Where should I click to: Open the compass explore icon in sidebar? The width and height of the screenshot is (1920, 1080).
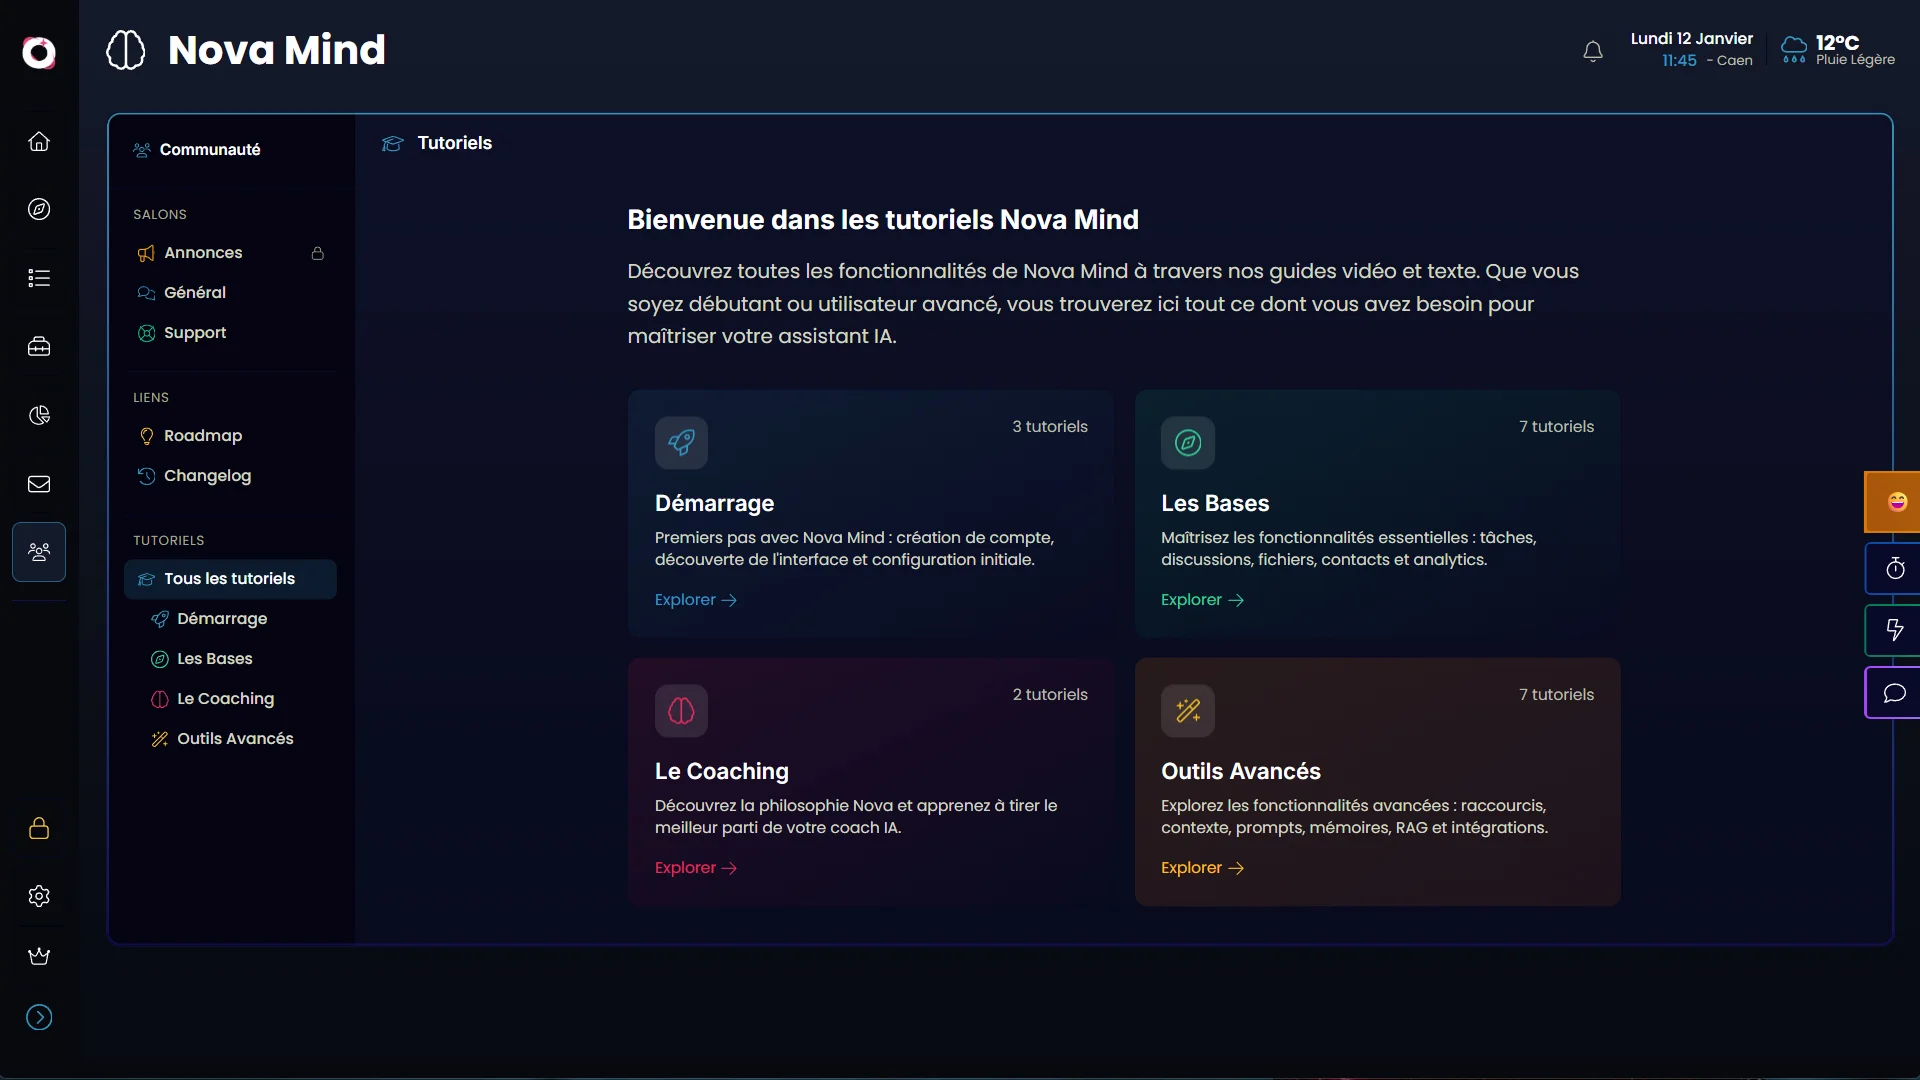(x=39, y=209)
